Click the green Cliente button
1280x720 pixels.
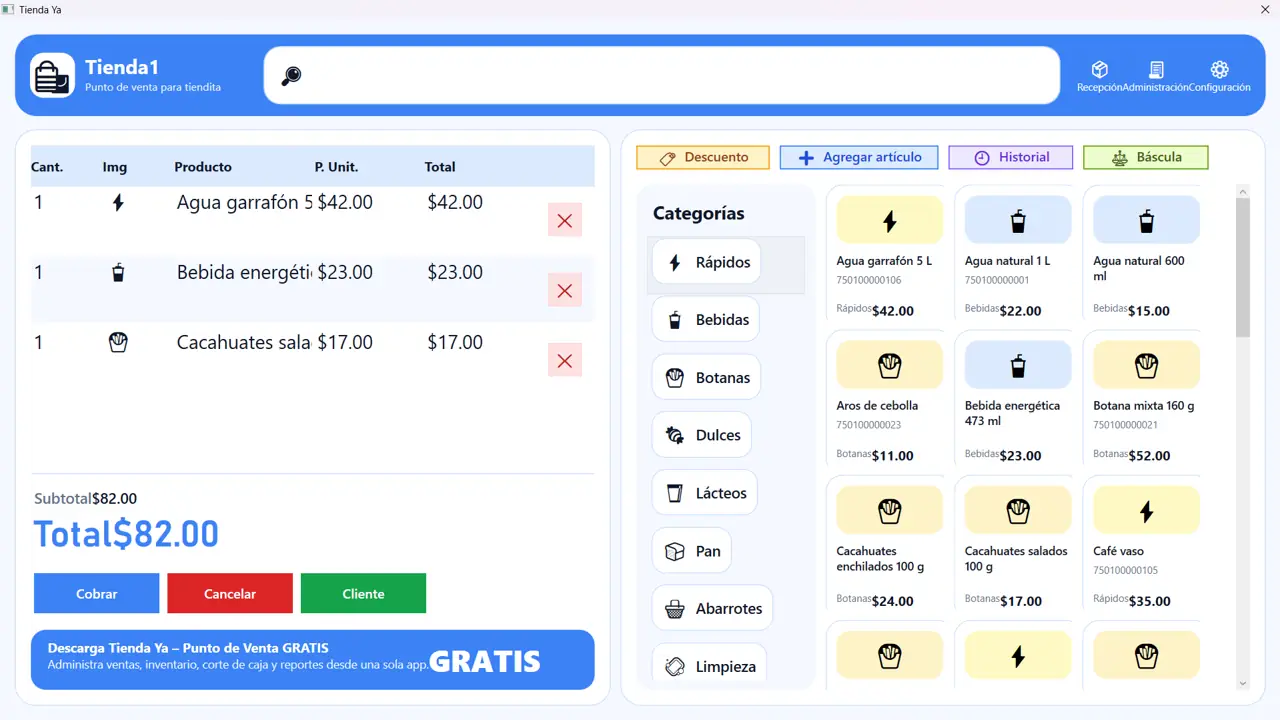363,593
